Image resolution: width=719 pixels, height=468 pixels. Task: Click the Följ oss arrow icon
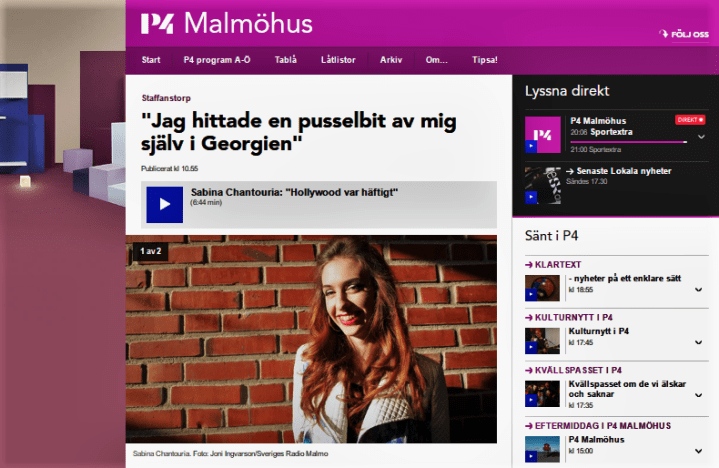pyautogui.click(x=664, y=33)
